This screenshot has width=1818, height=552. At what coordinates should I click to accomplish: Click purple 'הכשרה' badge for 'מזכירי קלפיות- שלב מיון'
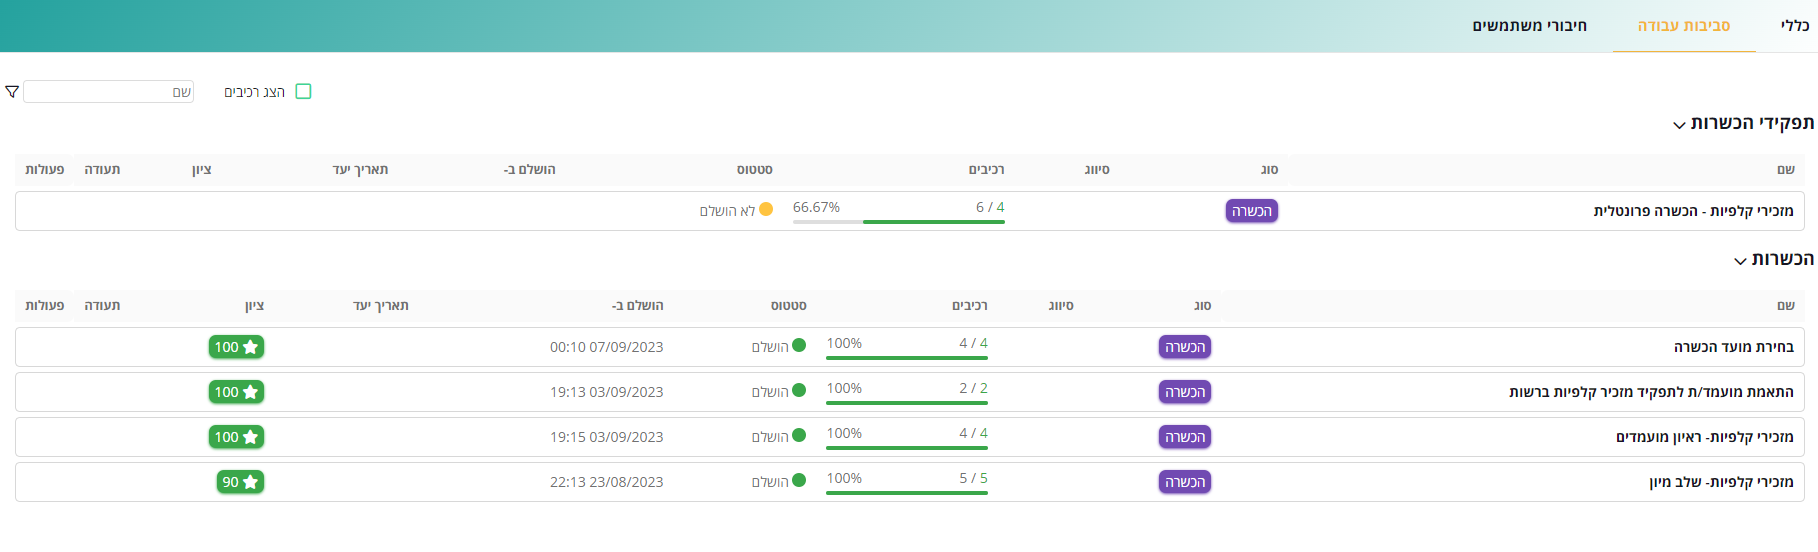coord(1184,482)
